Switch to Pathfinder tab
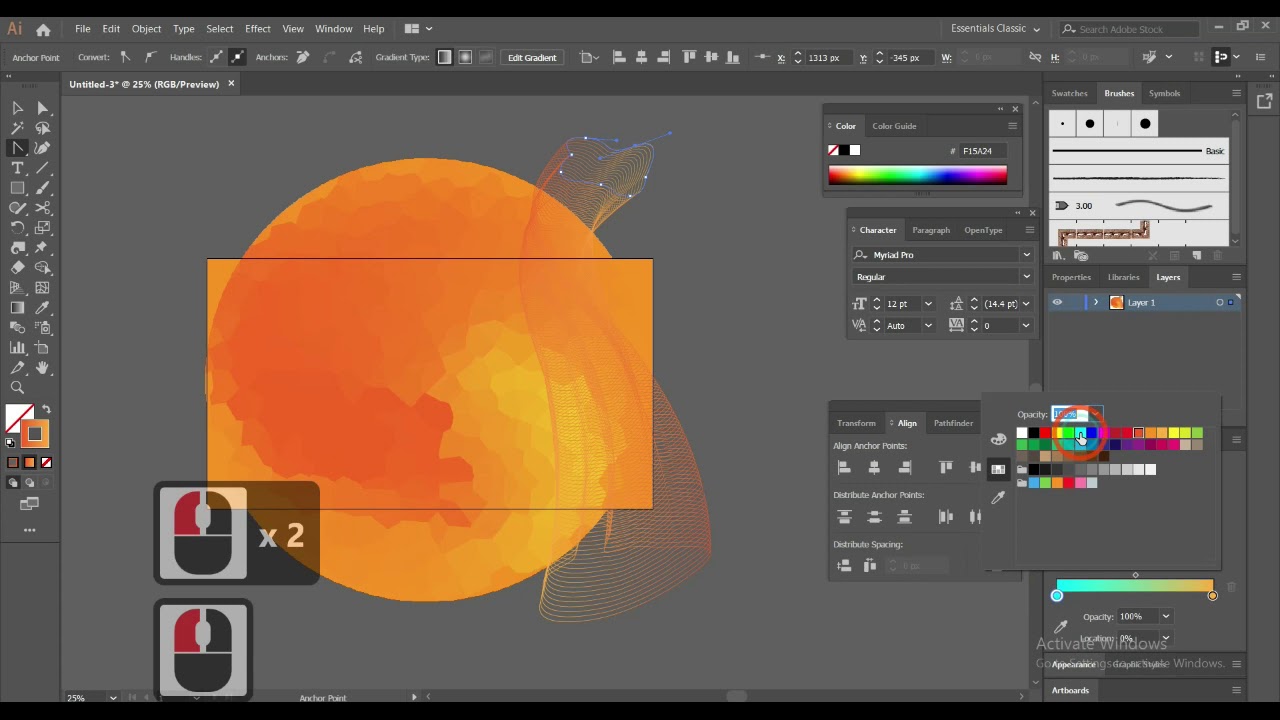 pyautogui.click(x=953, y=423)
